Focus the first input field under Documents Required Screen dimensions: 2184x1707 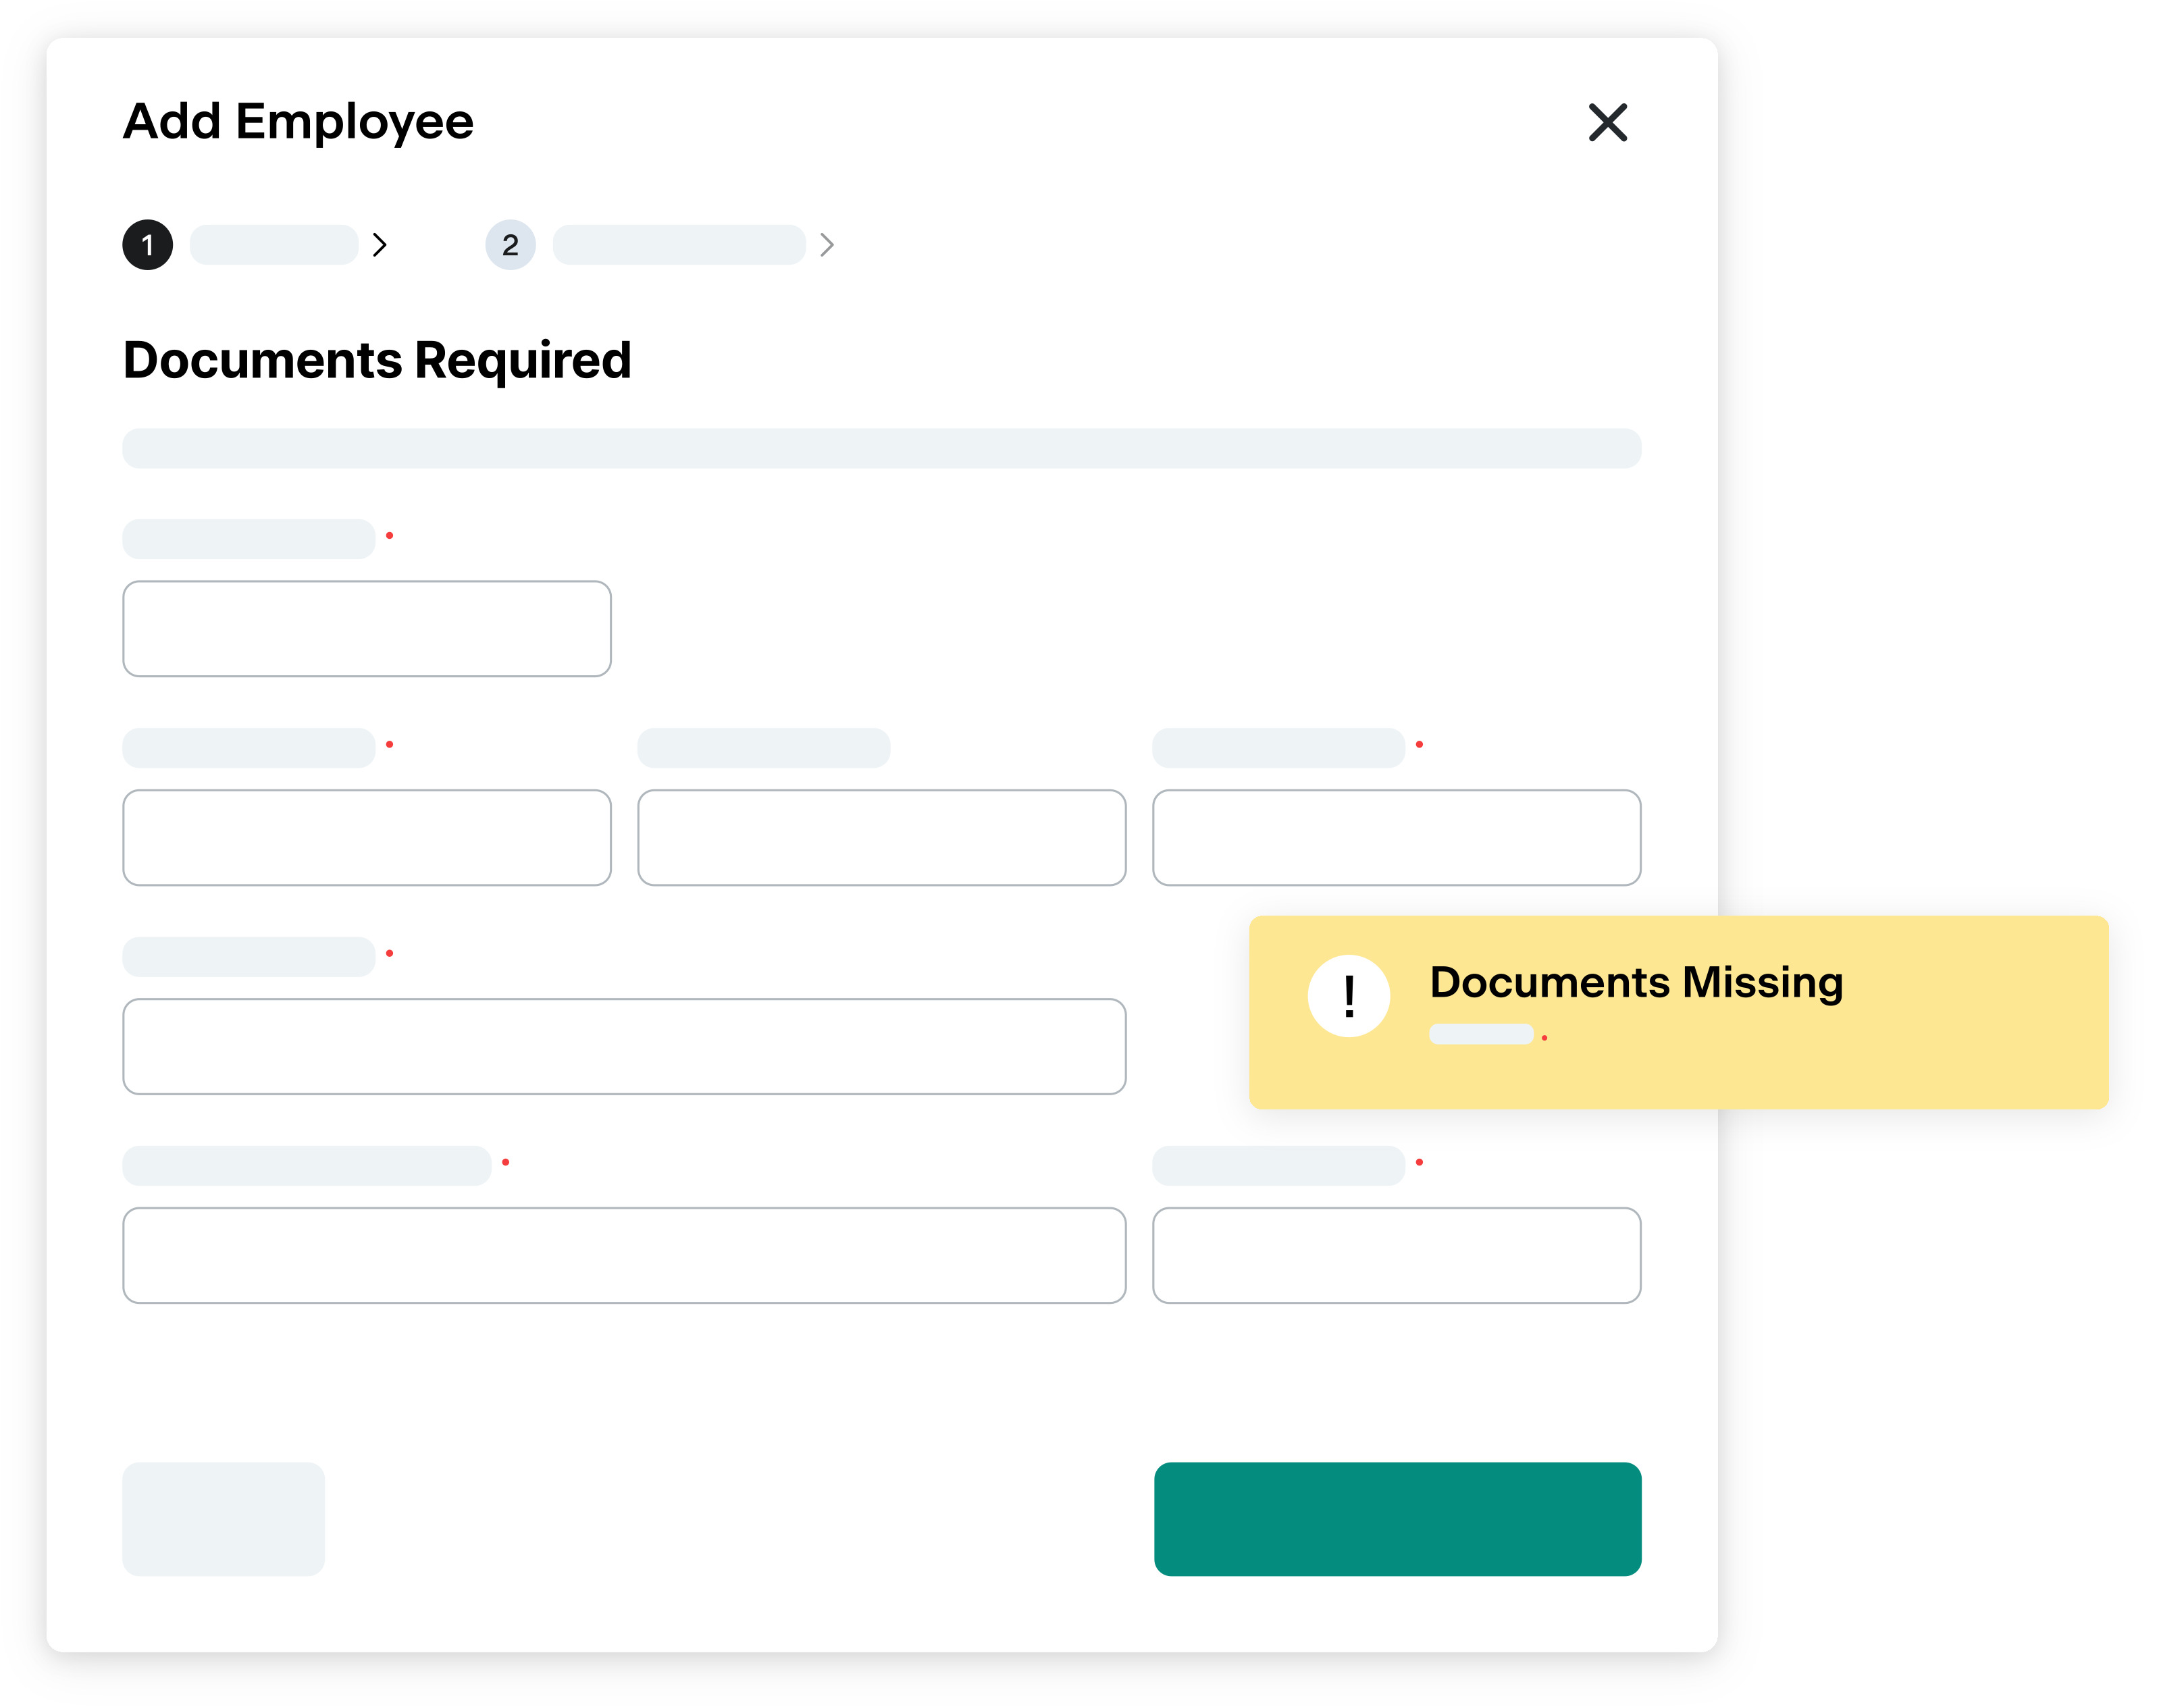pyautogui.click(x=366, y=628)
